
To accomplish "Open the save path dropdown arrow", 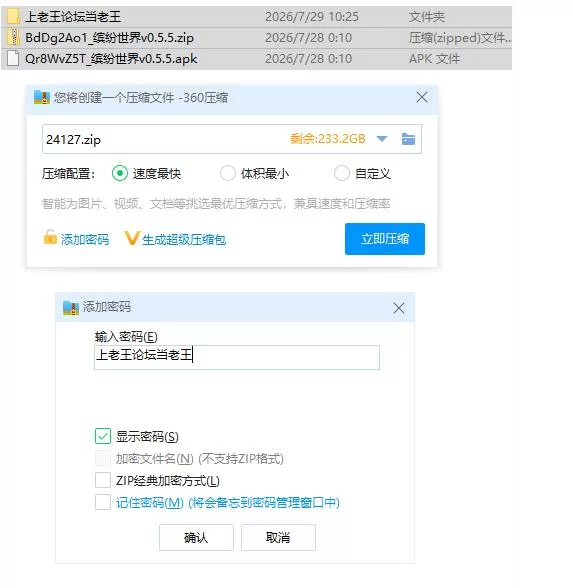I will tap(382, 139).
